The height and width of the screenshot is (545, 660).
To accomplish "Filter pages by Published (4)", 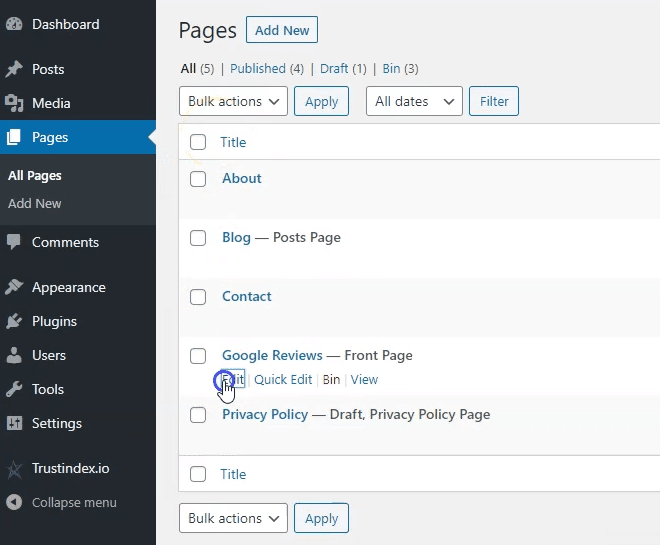I will click(267, 68).
